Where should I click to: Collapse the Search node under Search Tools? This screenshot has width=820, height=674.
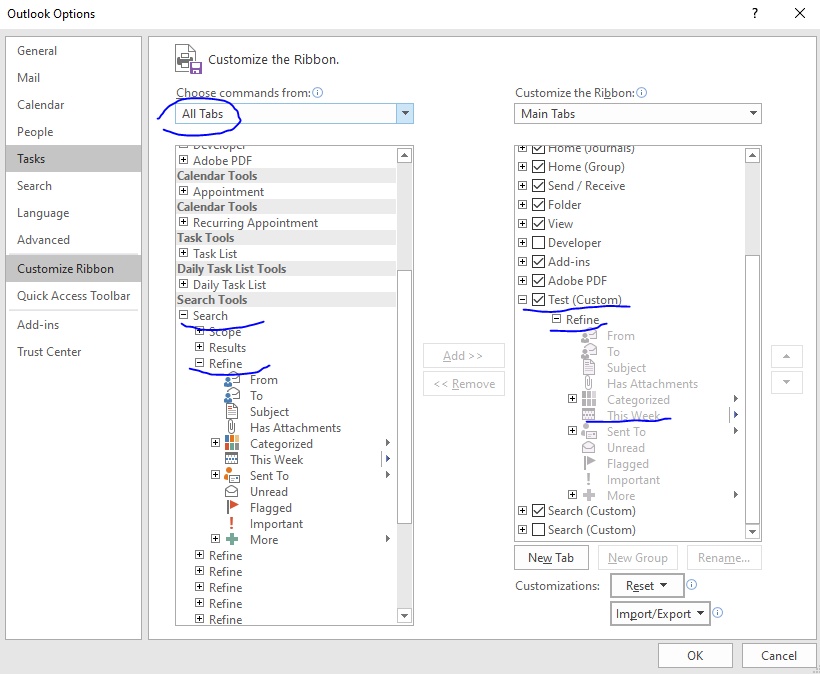183,315
